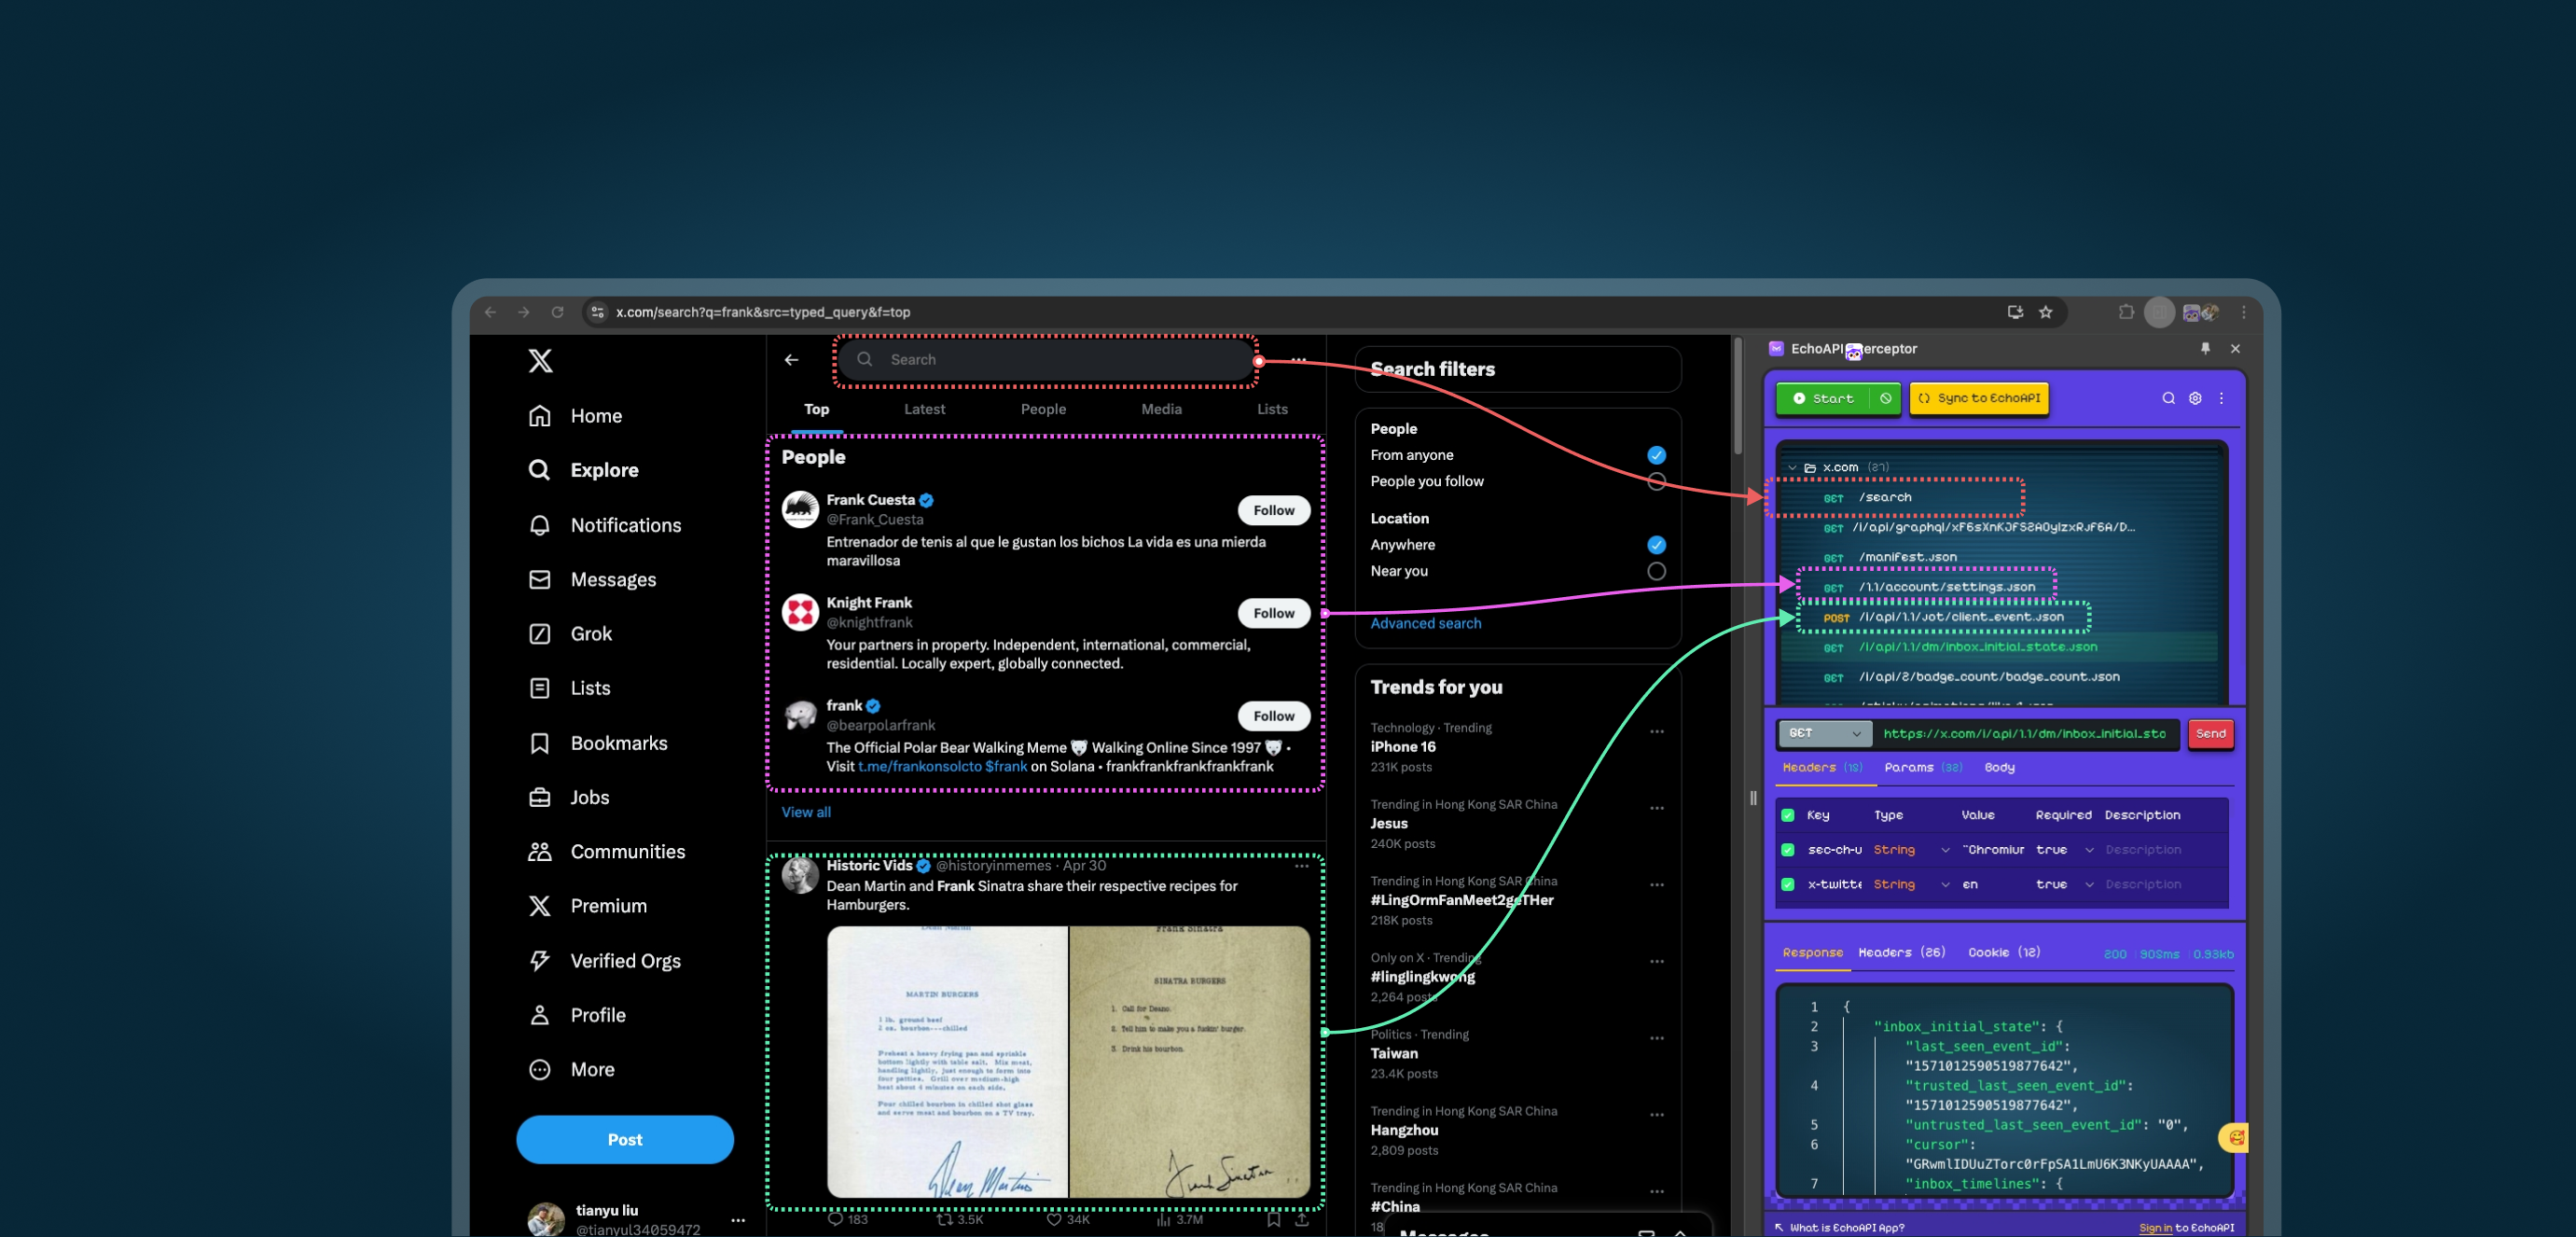Screen dimensions: 2576x1237
Task: Like the Historic Vids post
Action: point(1067,1219)
